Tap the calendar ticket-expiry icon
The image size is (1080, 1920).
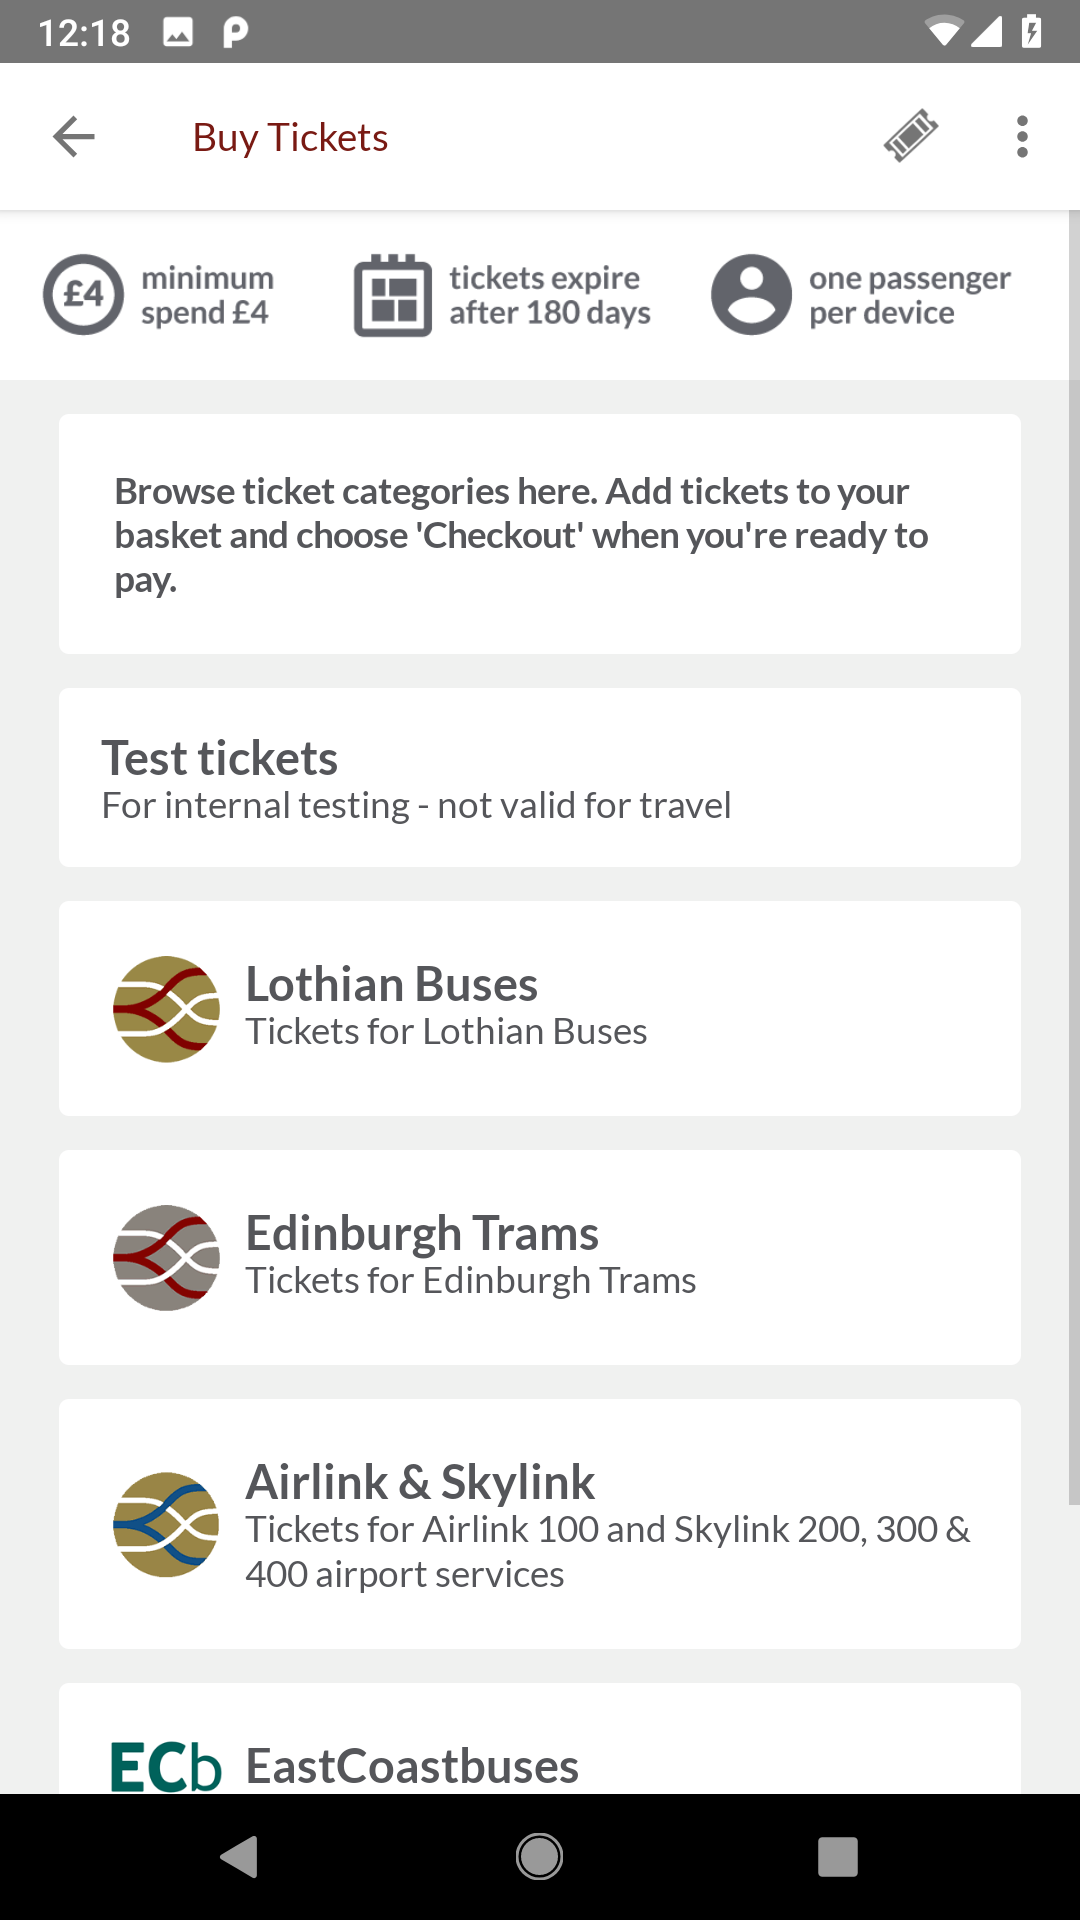click(x=393, y=295)
